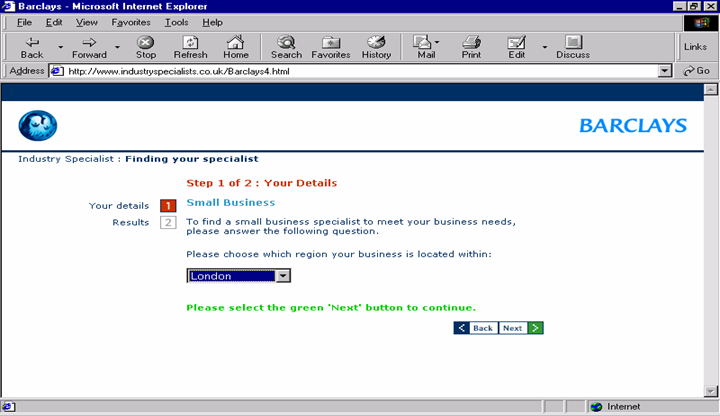Click the Address label
This screenshot has height=416, width=720.
[x=27, y=71]
